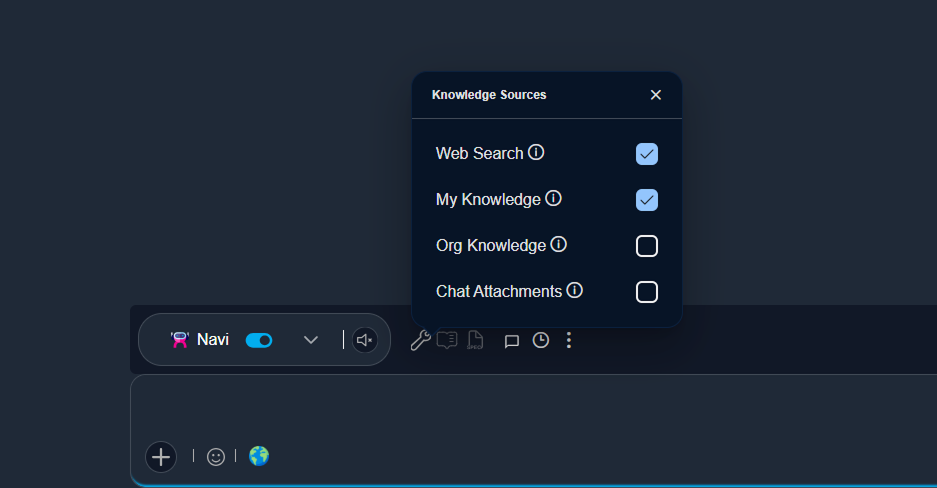Uncheck the My Knowledge checkbox
The height and width of the screenshot is (488, 937).
pos(647,200)
